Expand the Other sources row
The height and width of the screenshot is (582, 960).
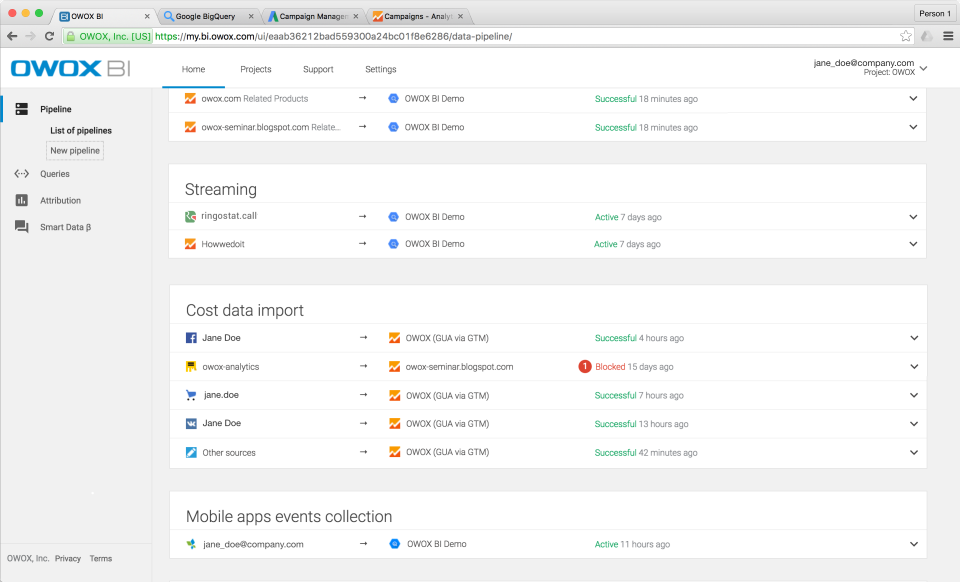(913, 452)
